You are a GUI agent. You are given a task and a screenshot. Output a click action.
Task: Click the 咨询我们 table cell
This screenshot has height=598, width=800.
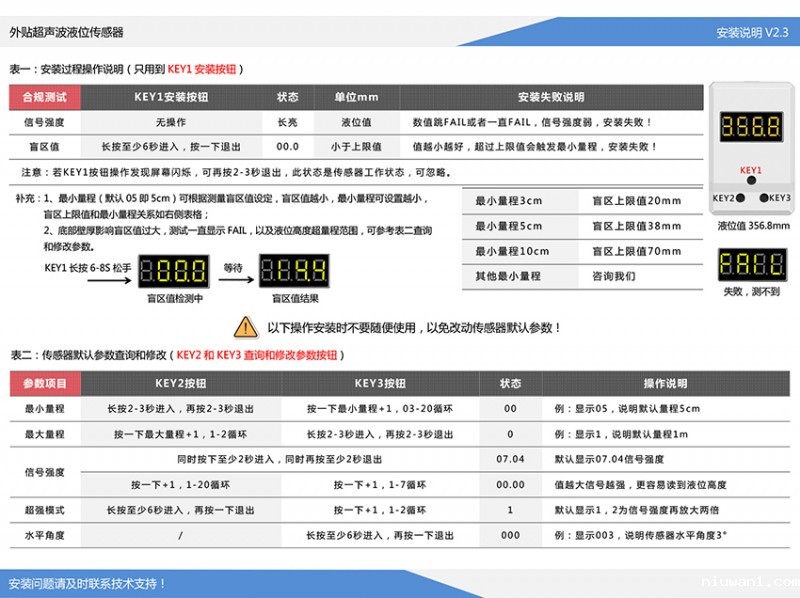click(x=614, y=276)
